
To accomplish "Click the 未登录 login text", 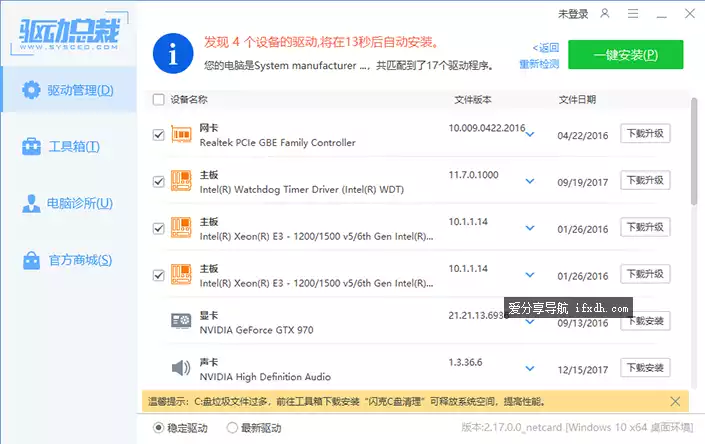I will (x=573, y=14).
